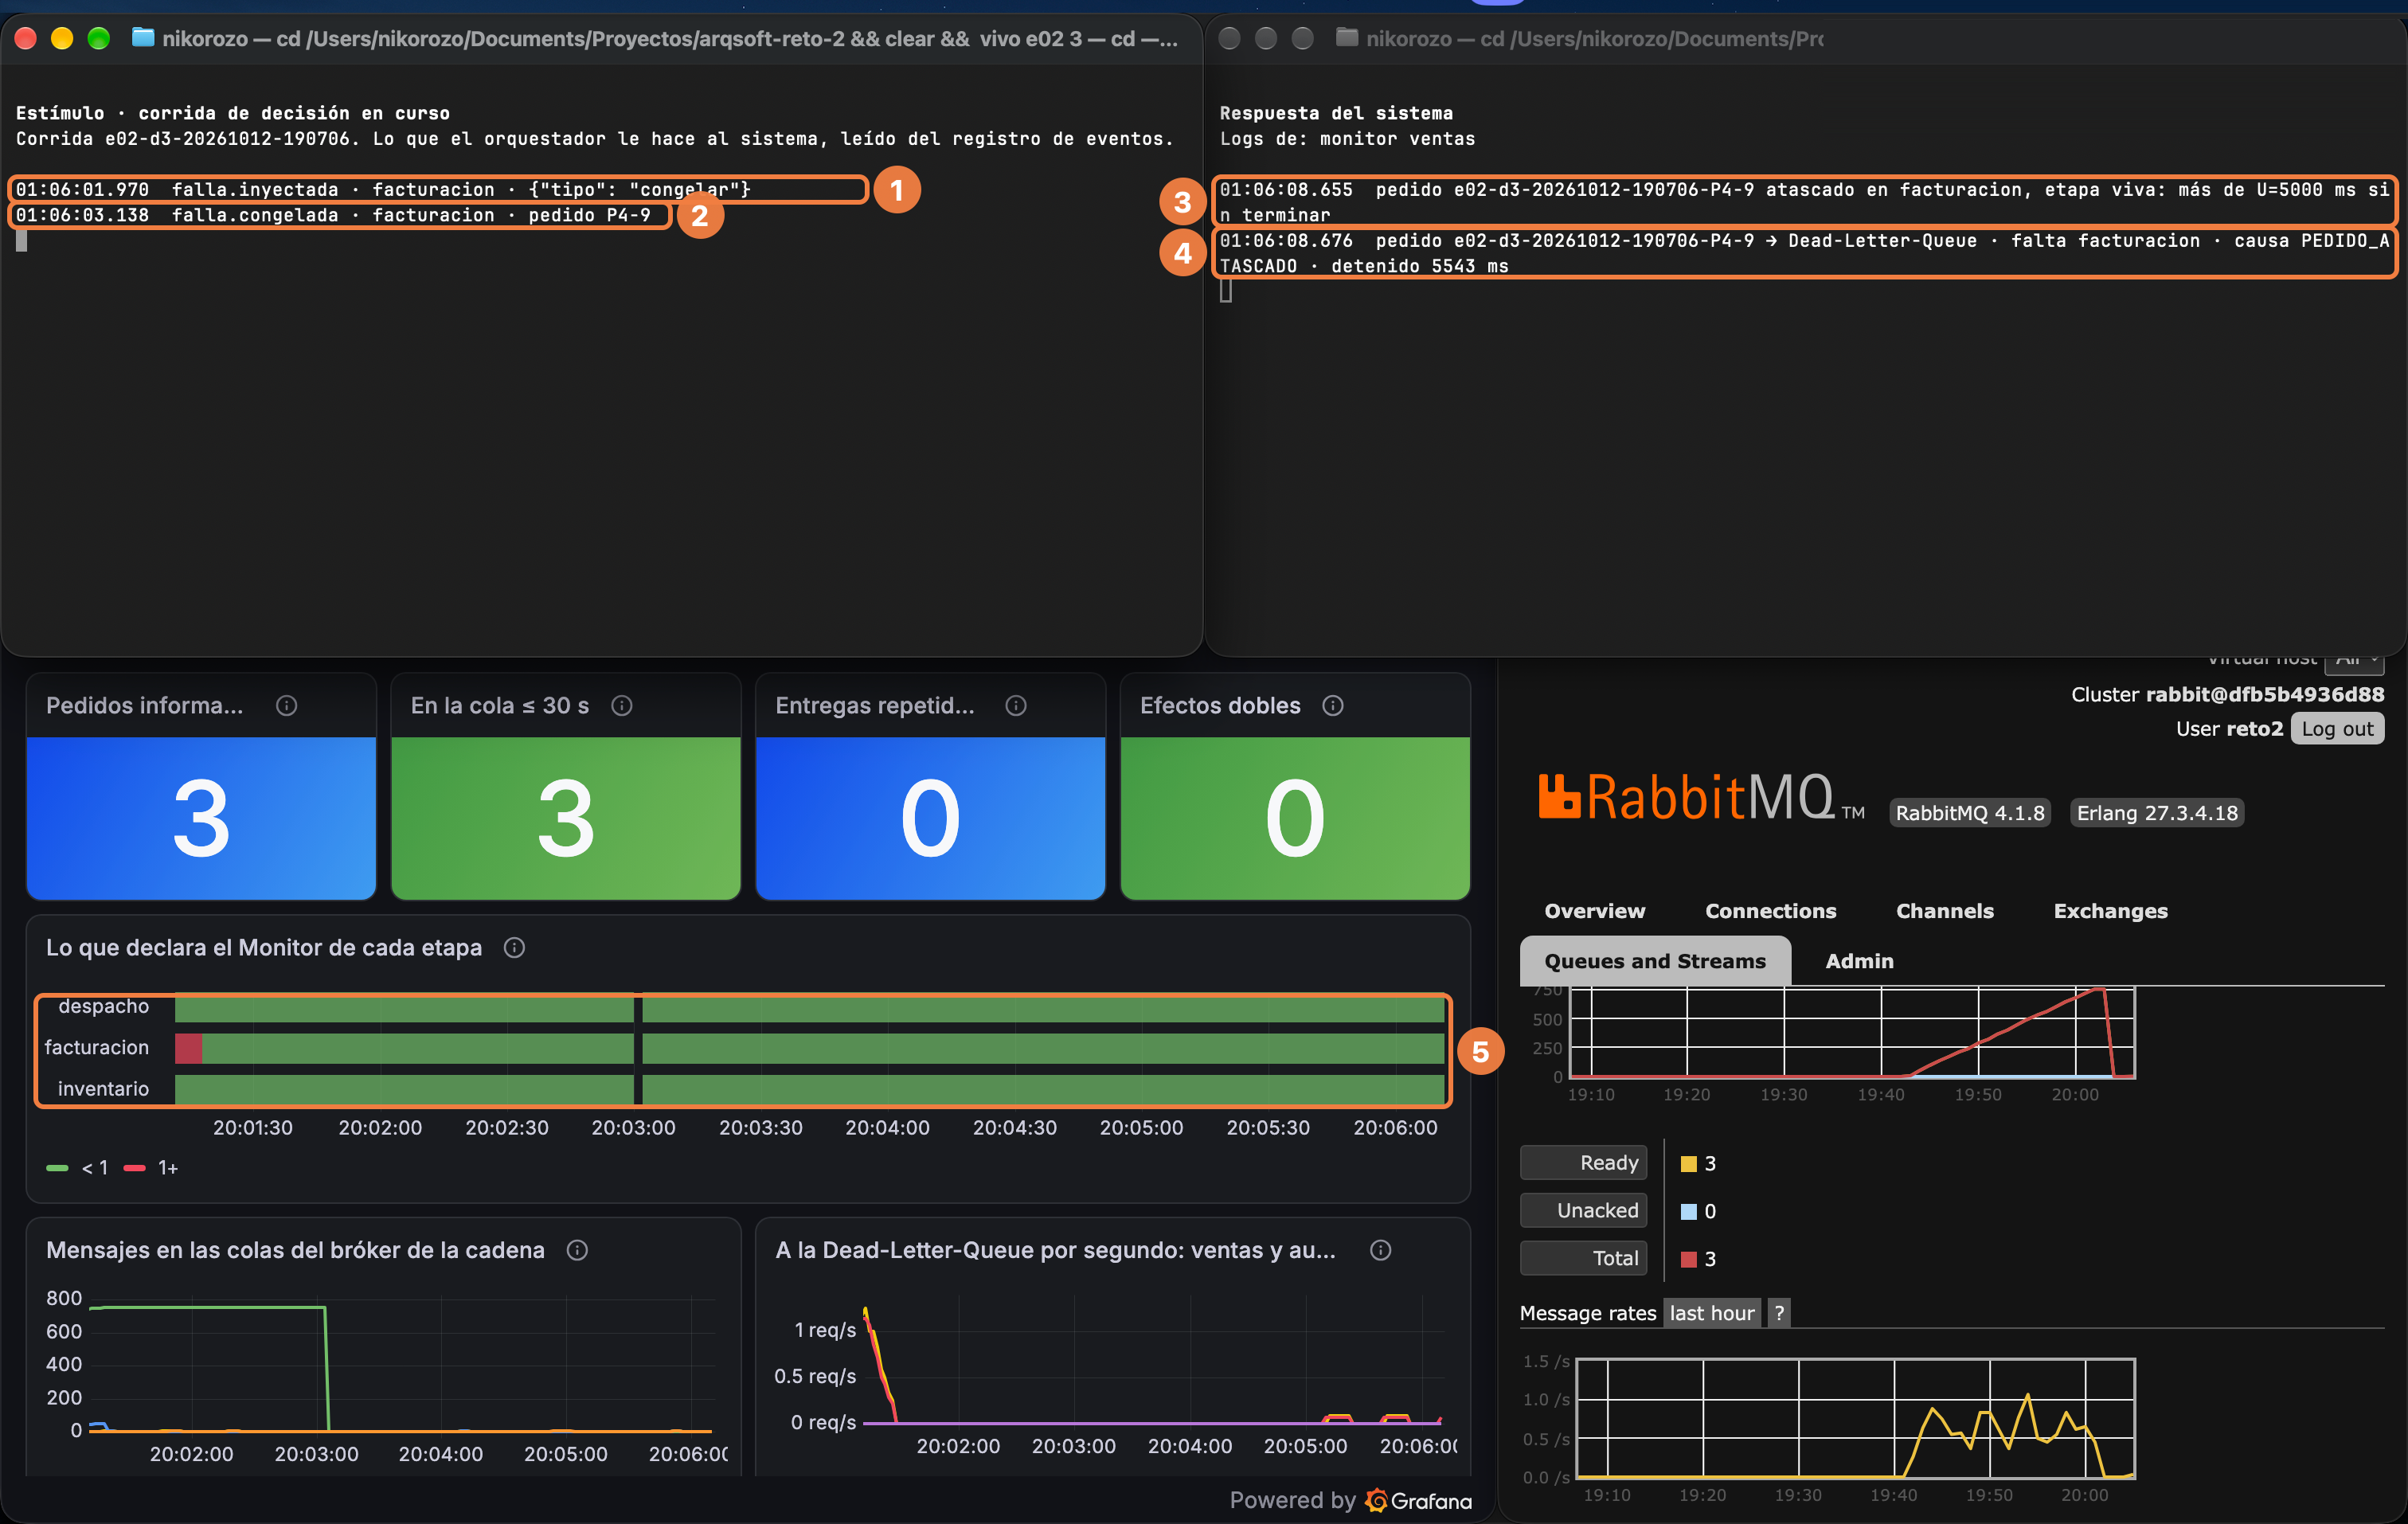Click info icon beside Efectos dobles

pyautogui.click(x=1333, y=706)
